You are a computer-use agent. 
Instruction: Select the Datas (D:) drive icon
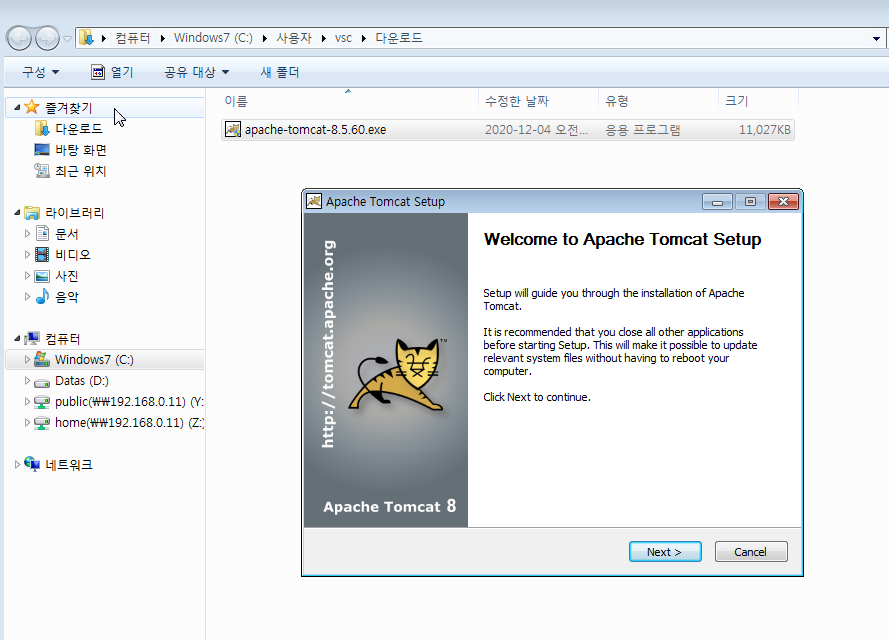coord(42,382)
